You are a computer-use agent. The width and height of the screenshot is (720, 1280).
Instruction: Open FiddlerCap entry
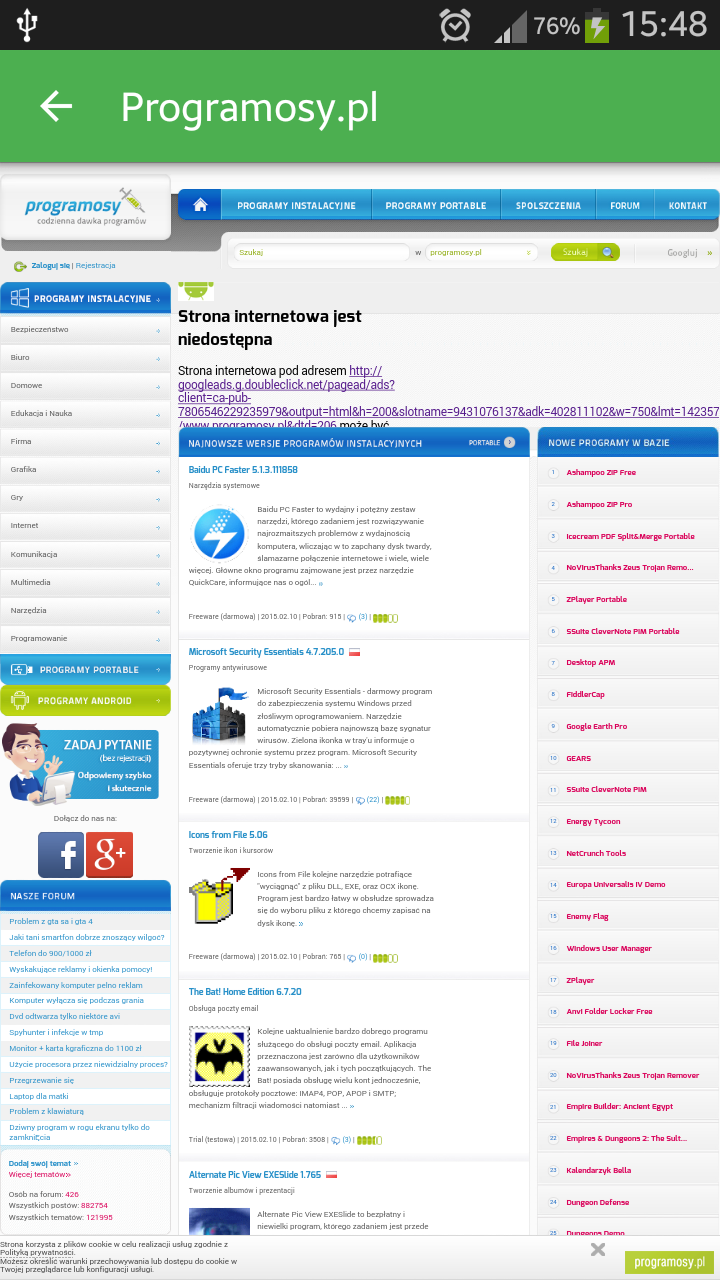point(586,694)
